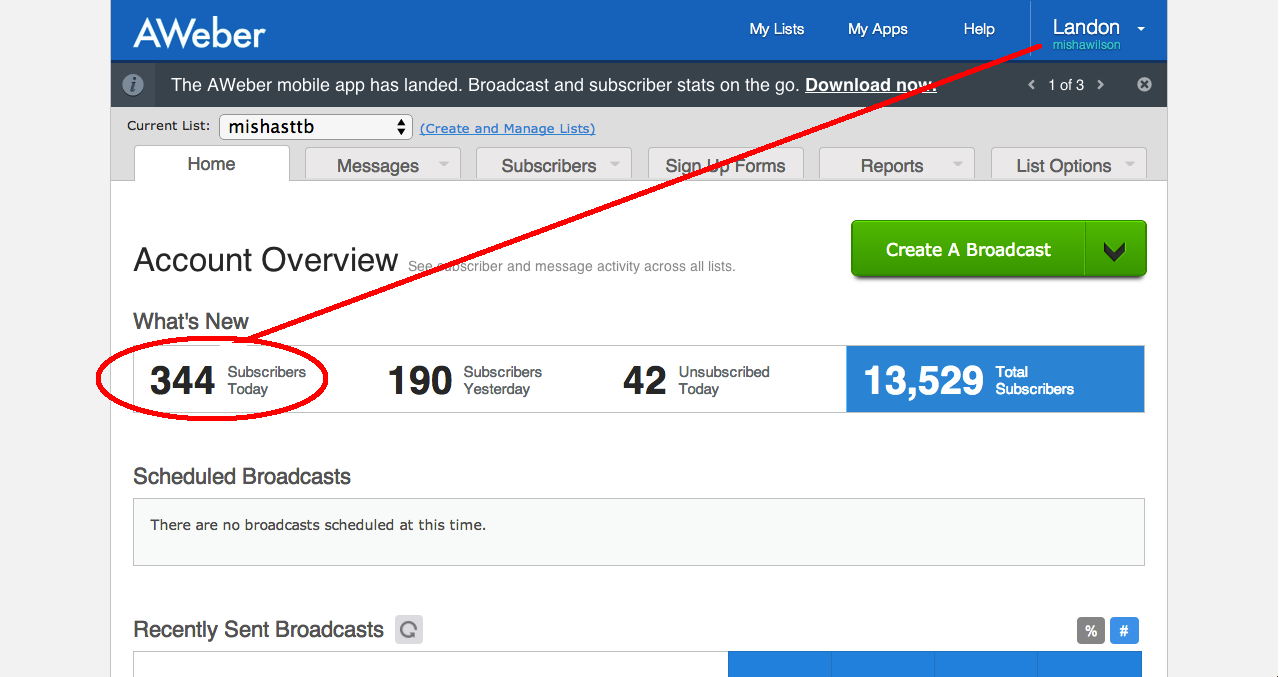This screenshot has width=1279, height=677.
Task: Click the info icon in notification bar
Action: 133,85
